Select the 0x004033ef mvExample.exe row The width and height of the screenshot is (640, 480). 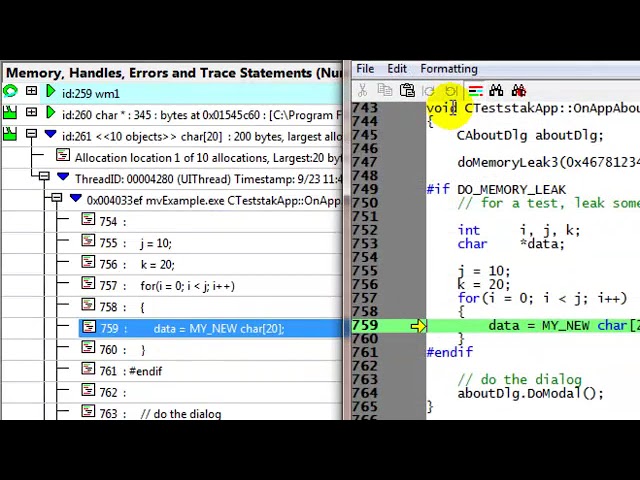point(171,200)
